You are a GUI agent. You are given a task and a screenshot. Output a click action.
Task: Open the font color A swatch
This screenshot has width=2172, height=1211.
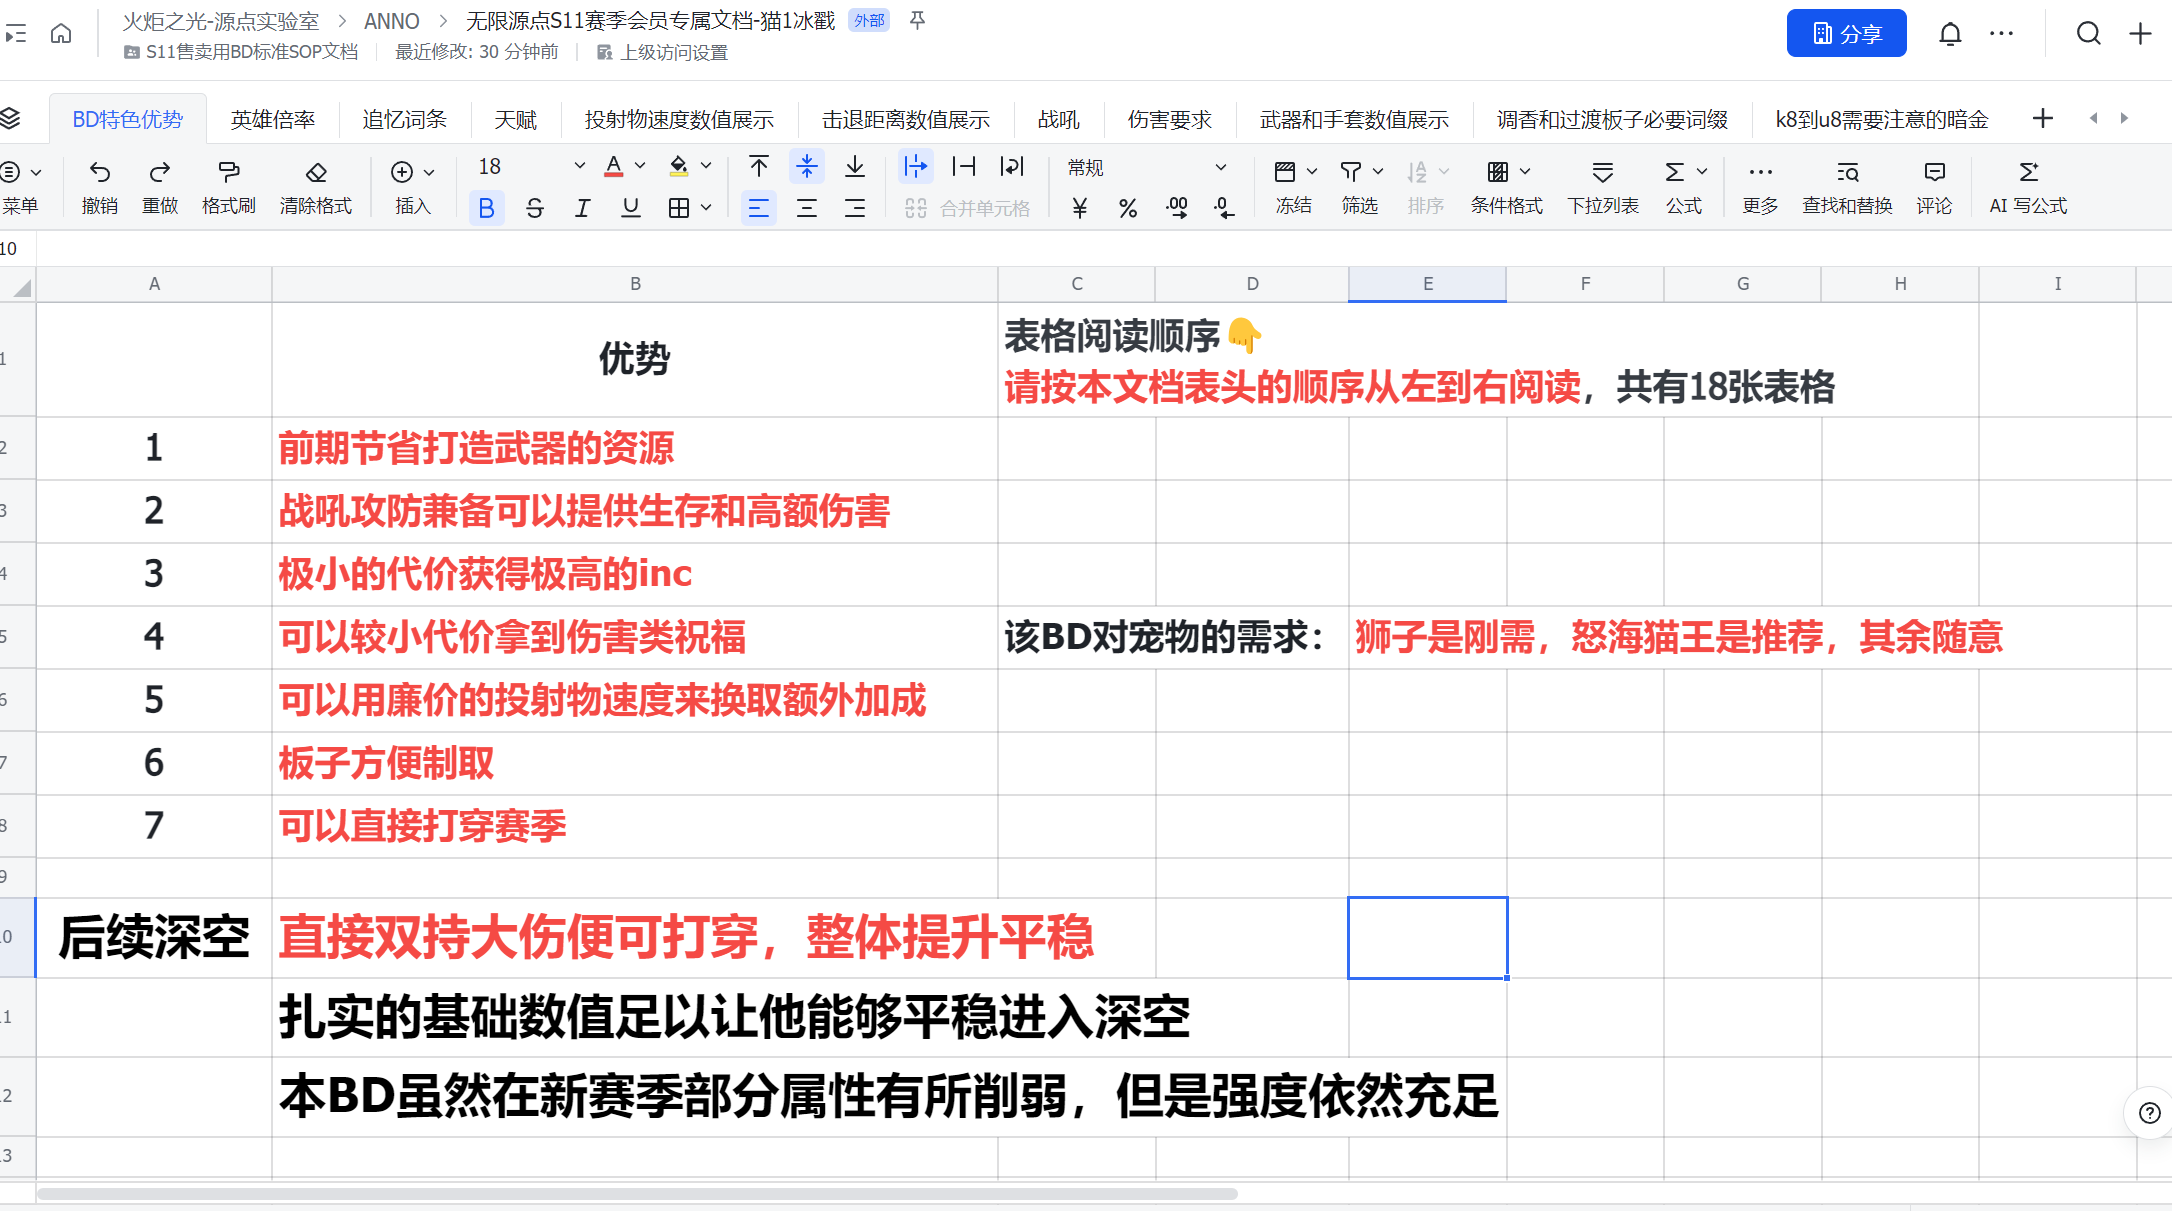[x=614, y=166]
